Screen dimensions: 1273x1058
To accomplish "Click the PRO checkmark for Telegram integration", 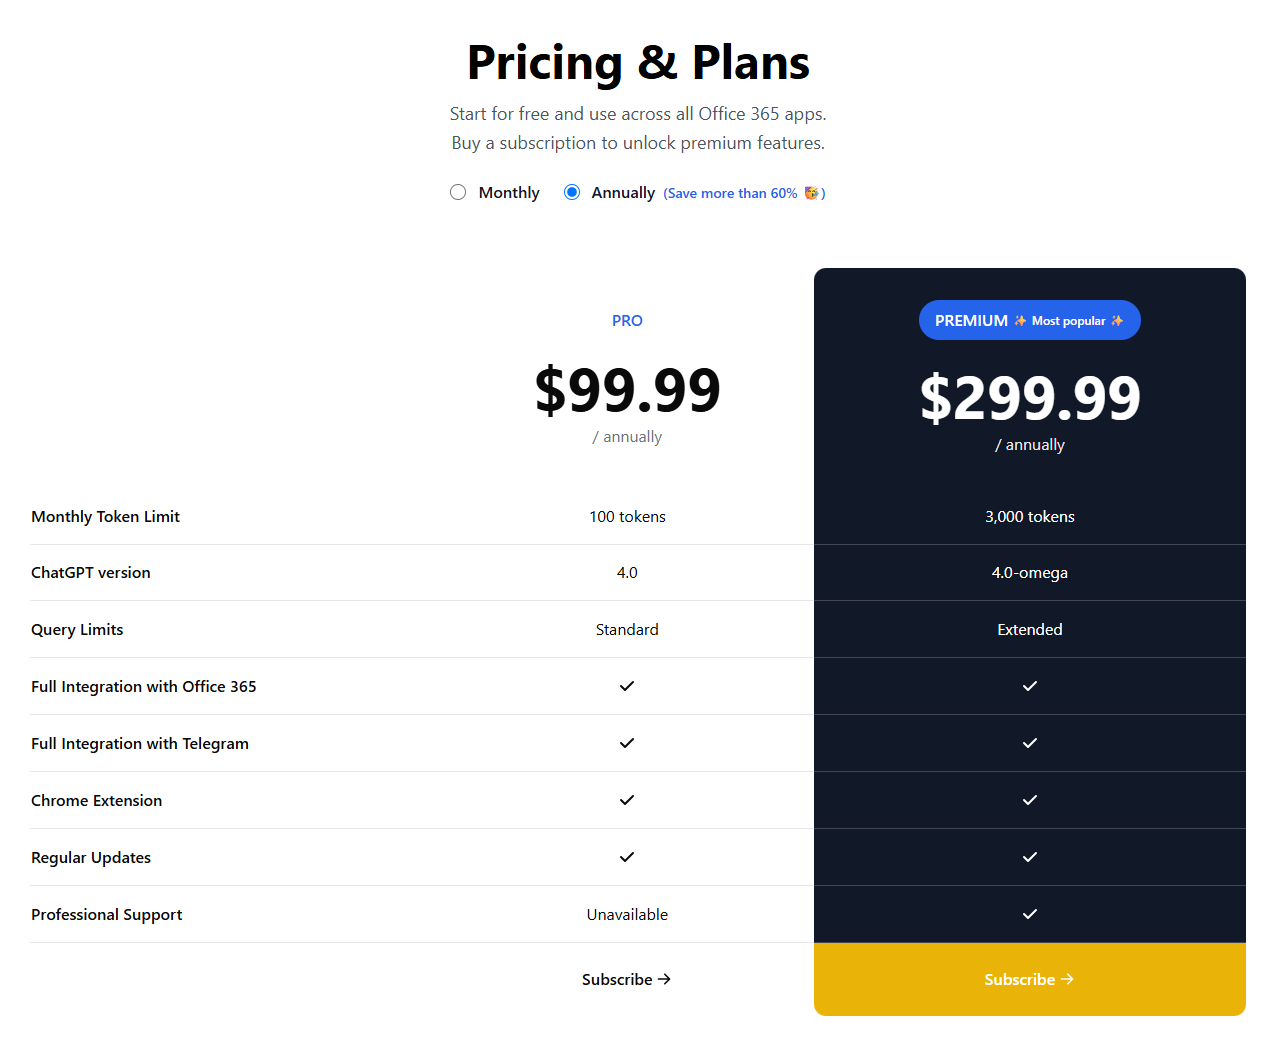I will pos(627,743).
